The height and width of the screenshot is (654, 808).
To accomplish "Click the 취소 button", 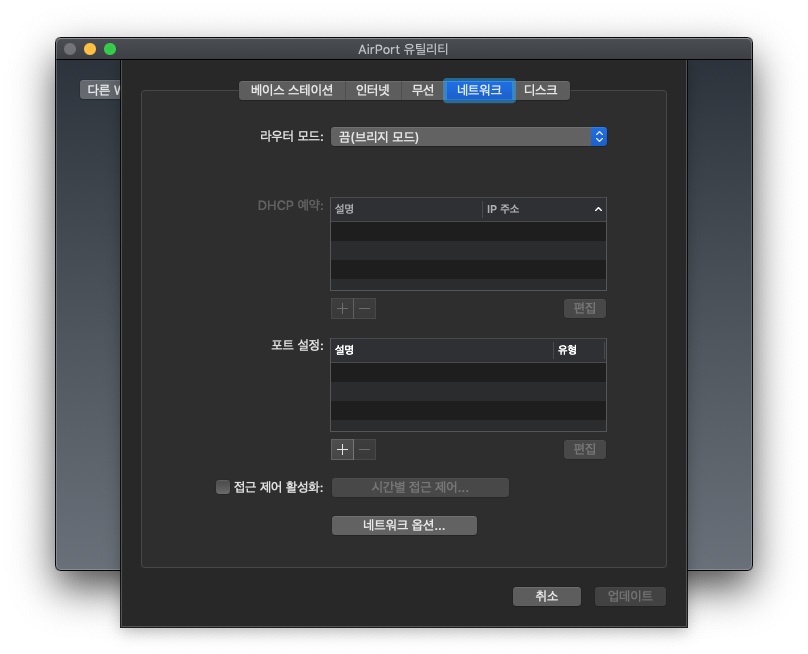I will [547, 596].
